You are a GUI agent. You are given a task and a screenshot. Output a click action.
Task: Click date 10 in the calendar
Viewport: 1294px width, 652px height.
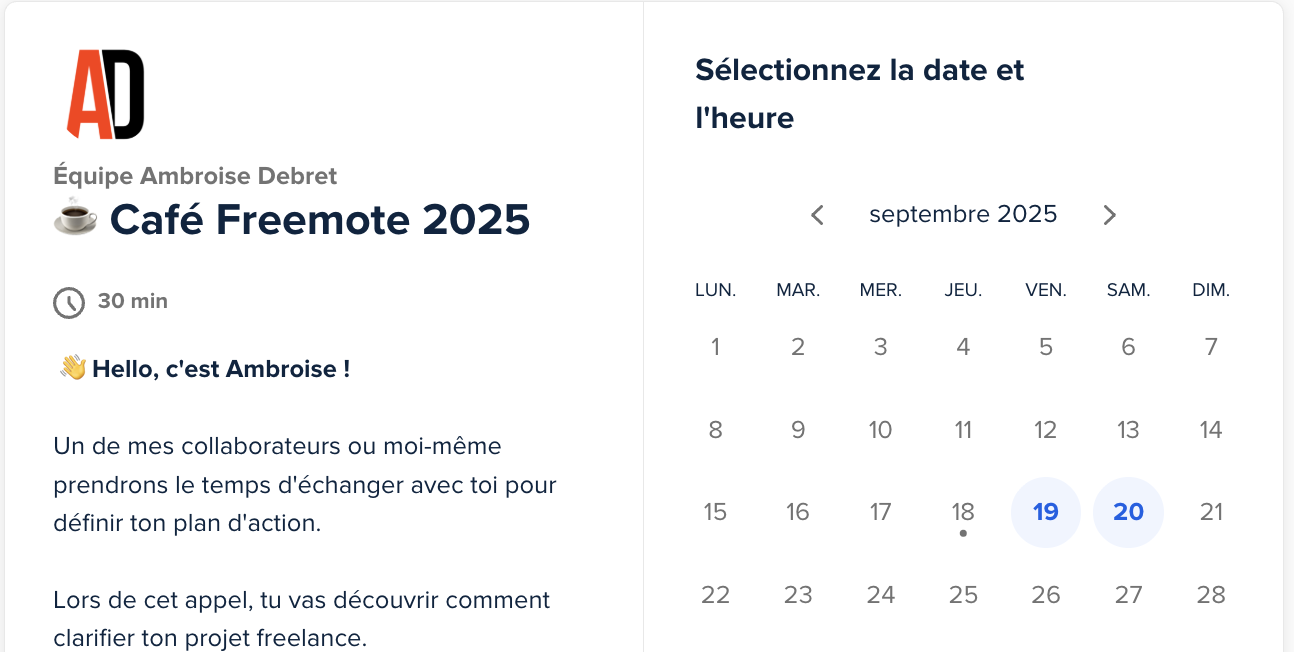coord(880,430)
